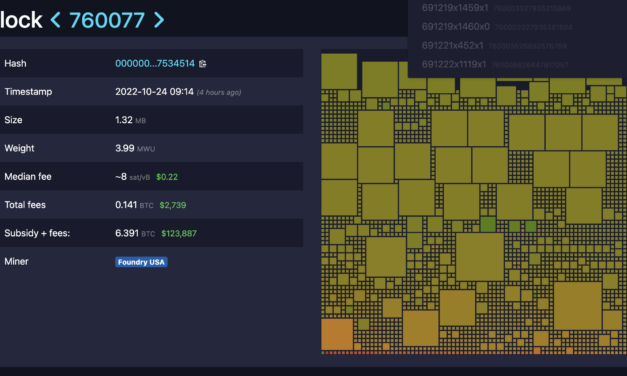Click the timestamp 2022-10-24 09:14
The image size is (627, 376).
click(154, 92)
